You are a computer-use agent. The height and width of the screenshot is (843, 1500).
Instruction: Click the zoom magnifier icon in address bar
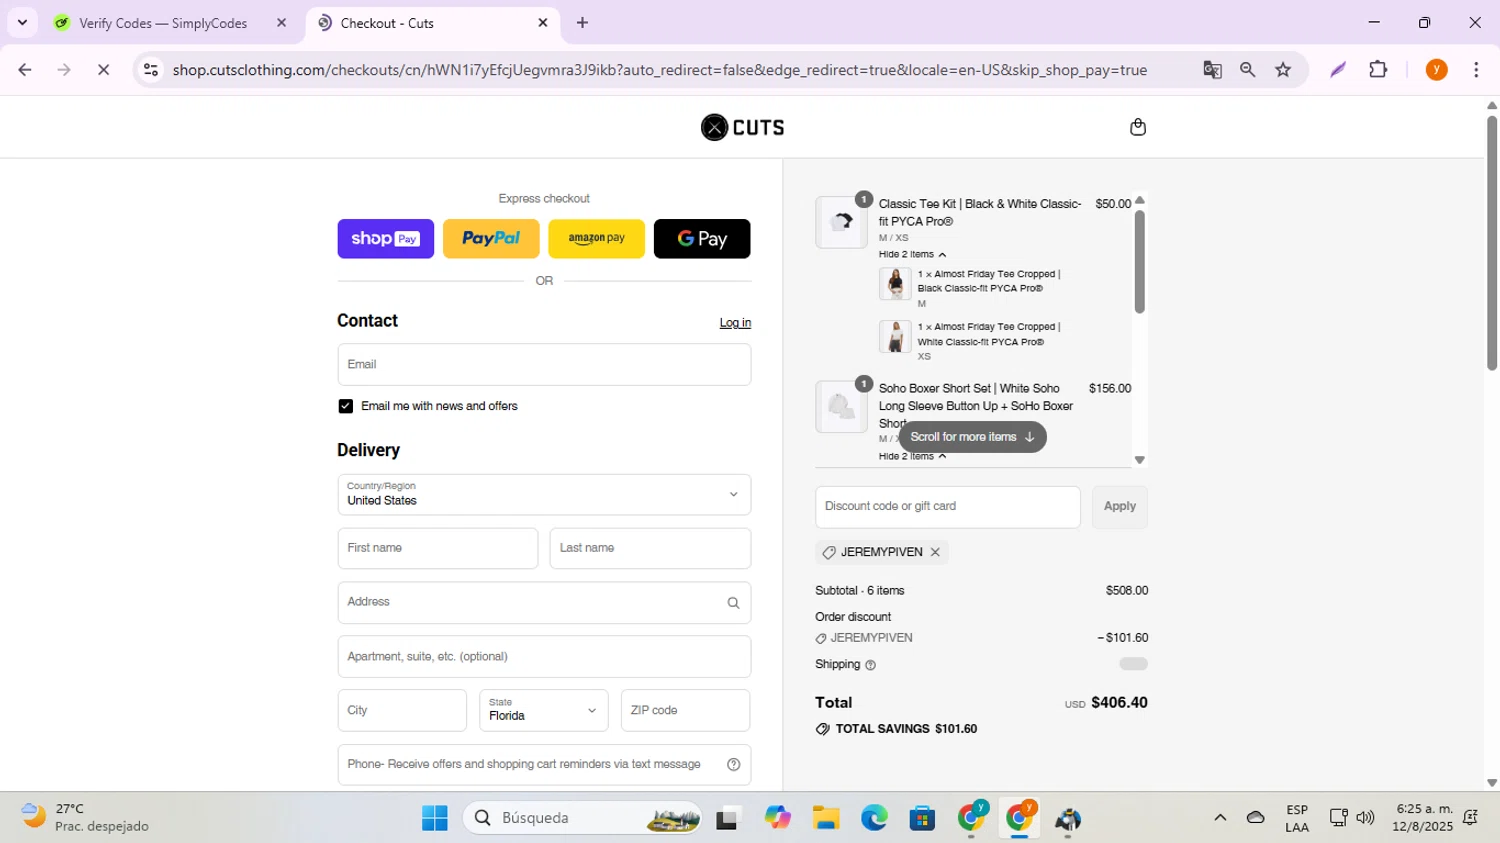pyautogui.click(x=1247, y=70)
